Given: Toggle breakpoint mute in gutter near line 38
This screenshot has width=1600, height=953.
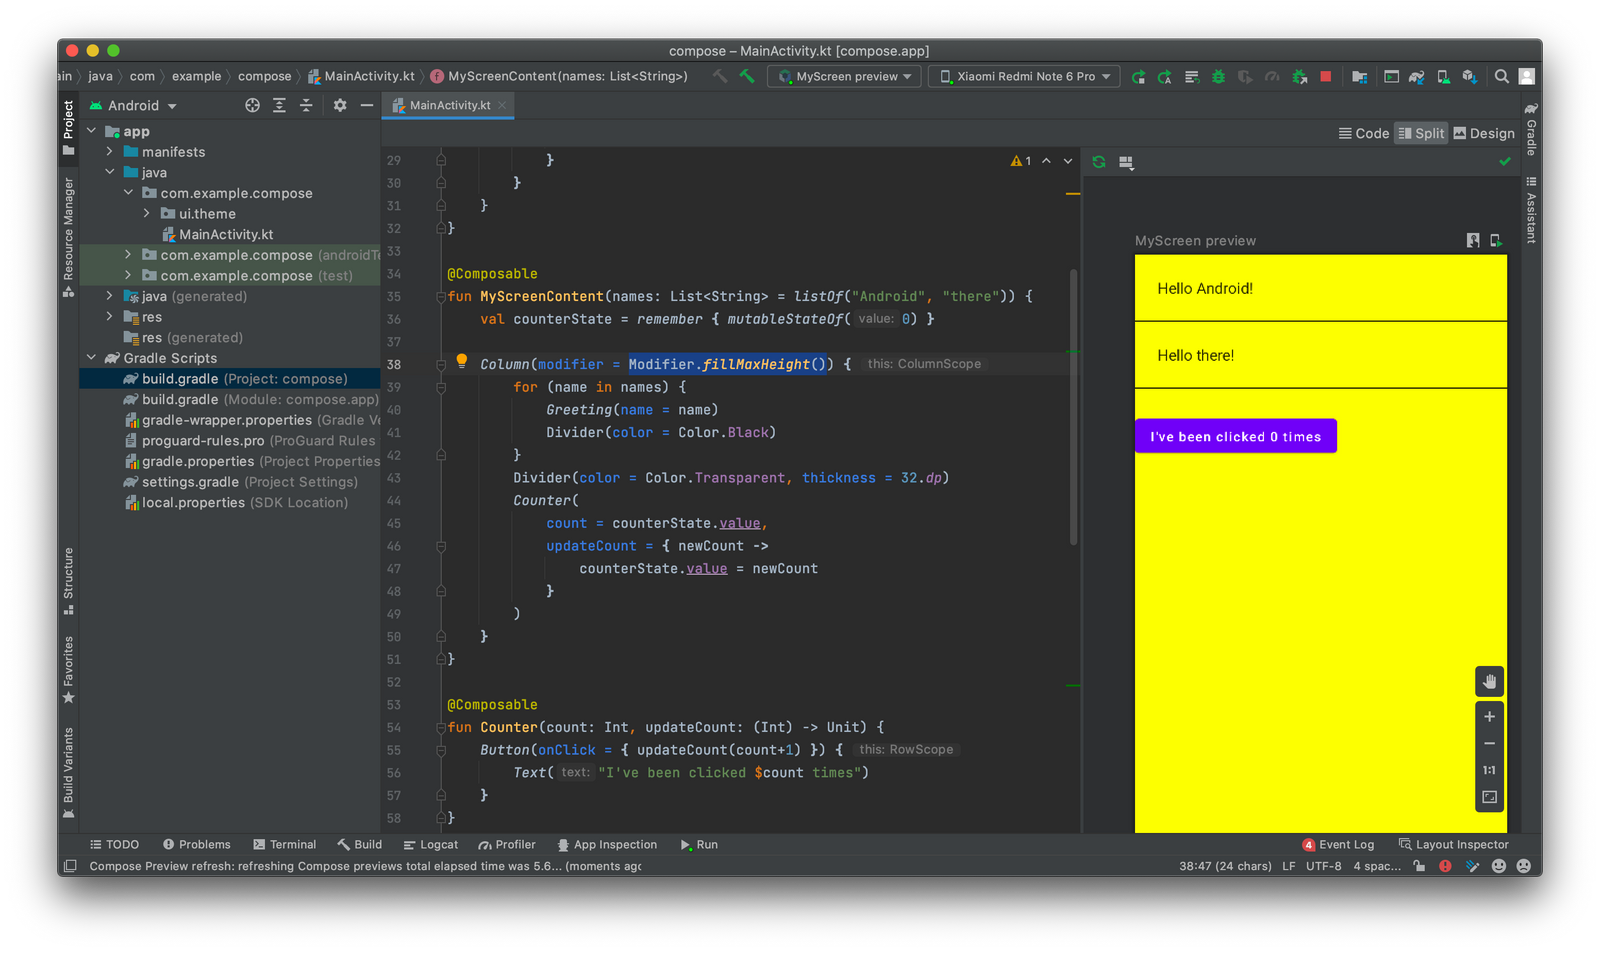Looking at the screenshot, I should tap(440, 364).
